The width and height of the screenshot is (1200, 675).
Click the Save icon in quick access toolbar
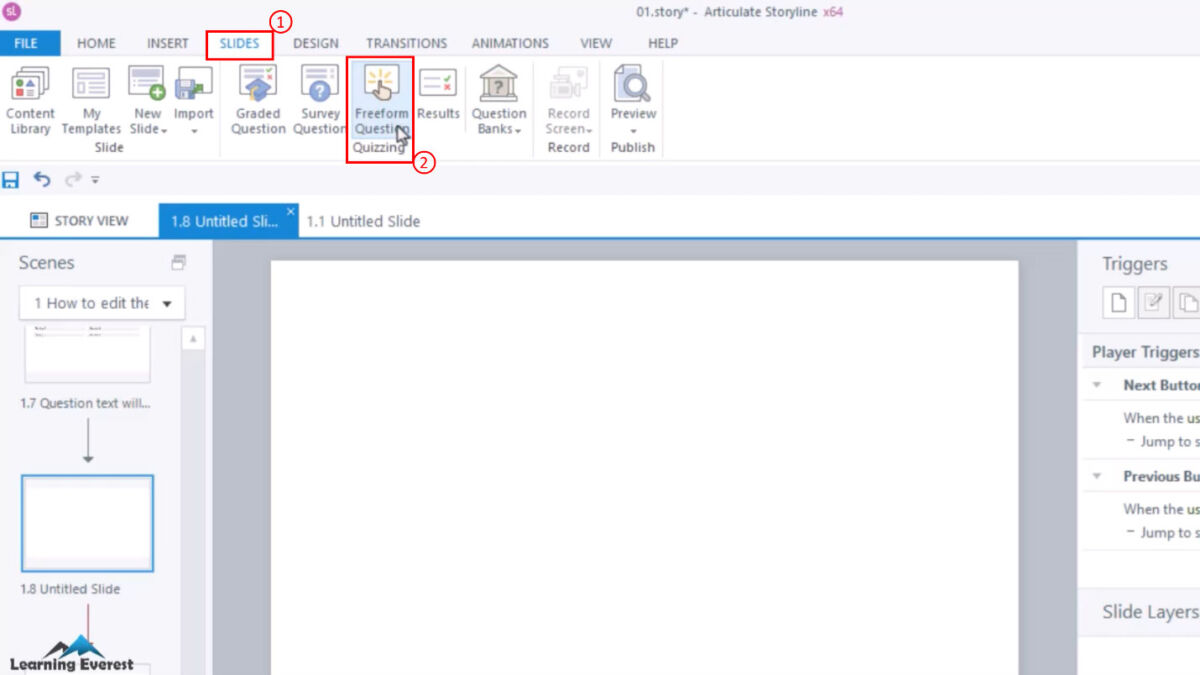(11, 180)
